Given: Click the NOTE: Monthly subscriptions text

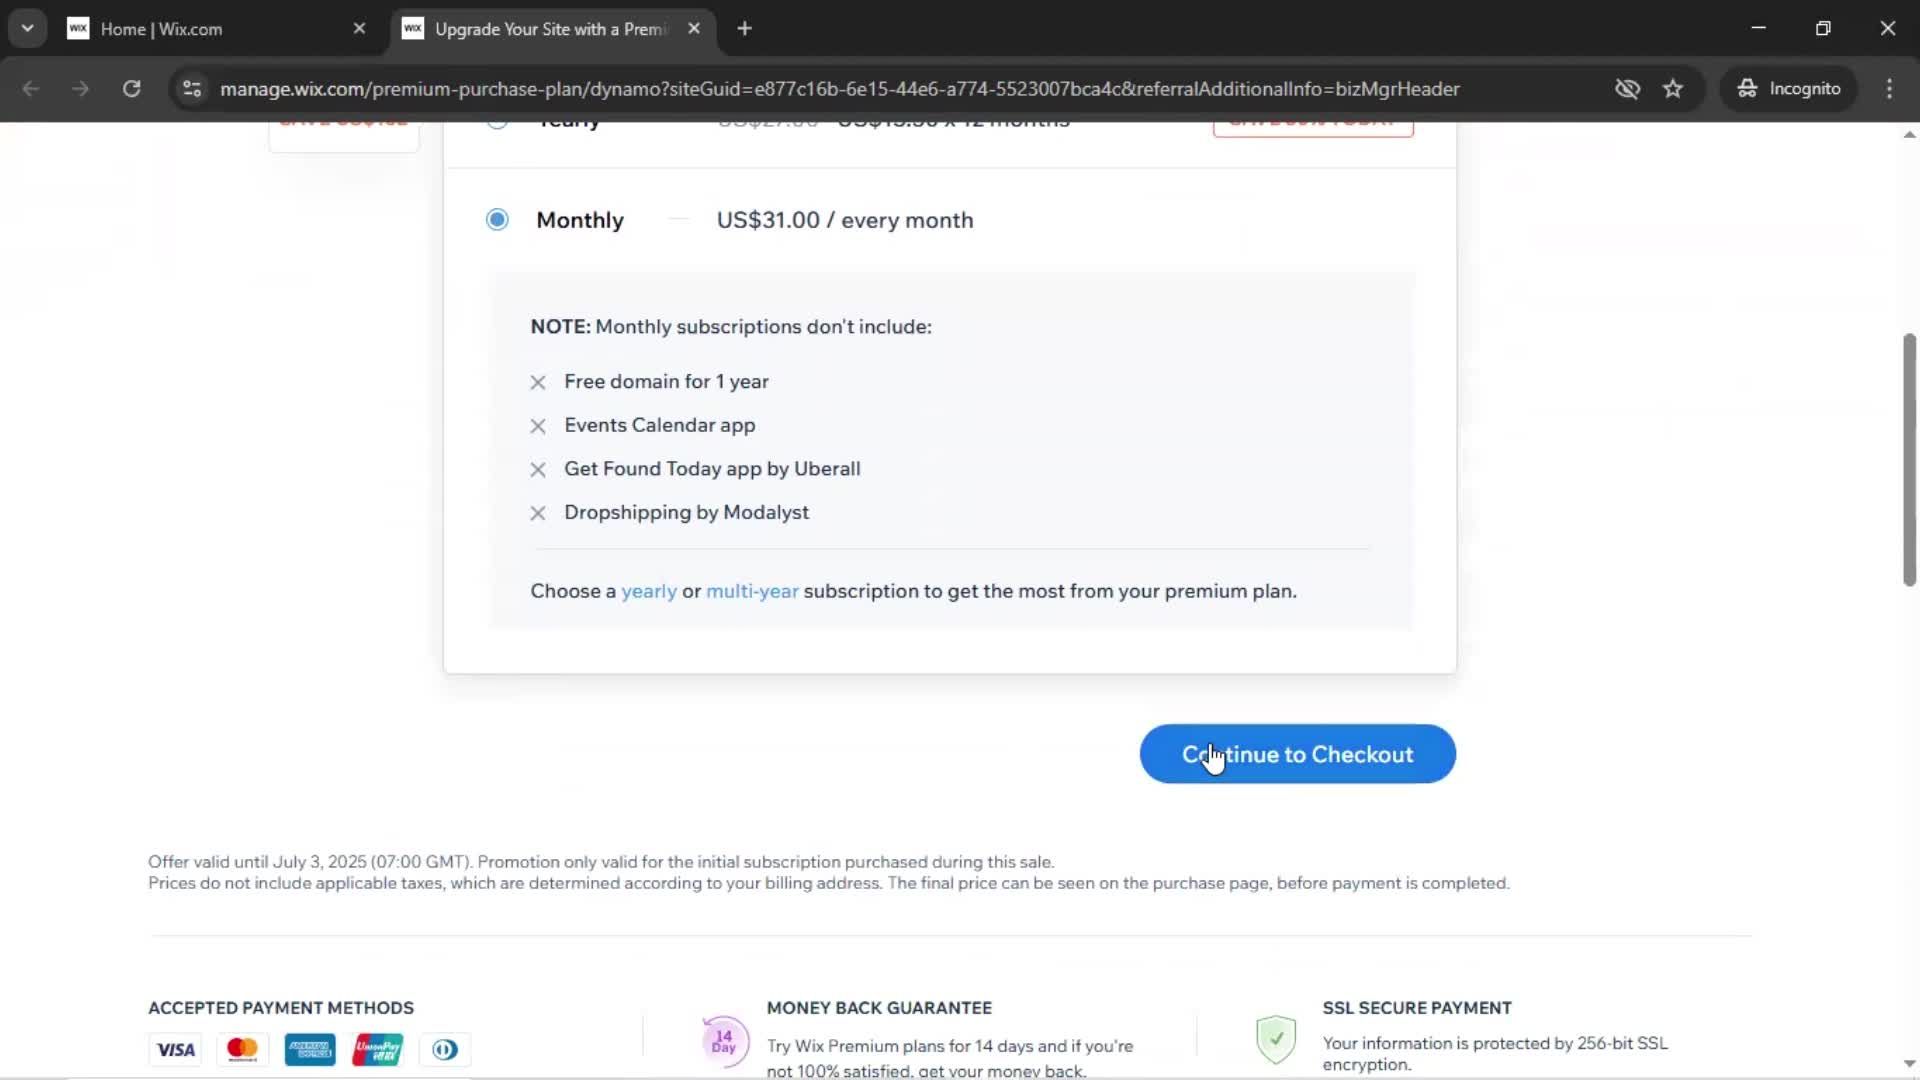Looking at the screenshot, I should tap(731, 327).
